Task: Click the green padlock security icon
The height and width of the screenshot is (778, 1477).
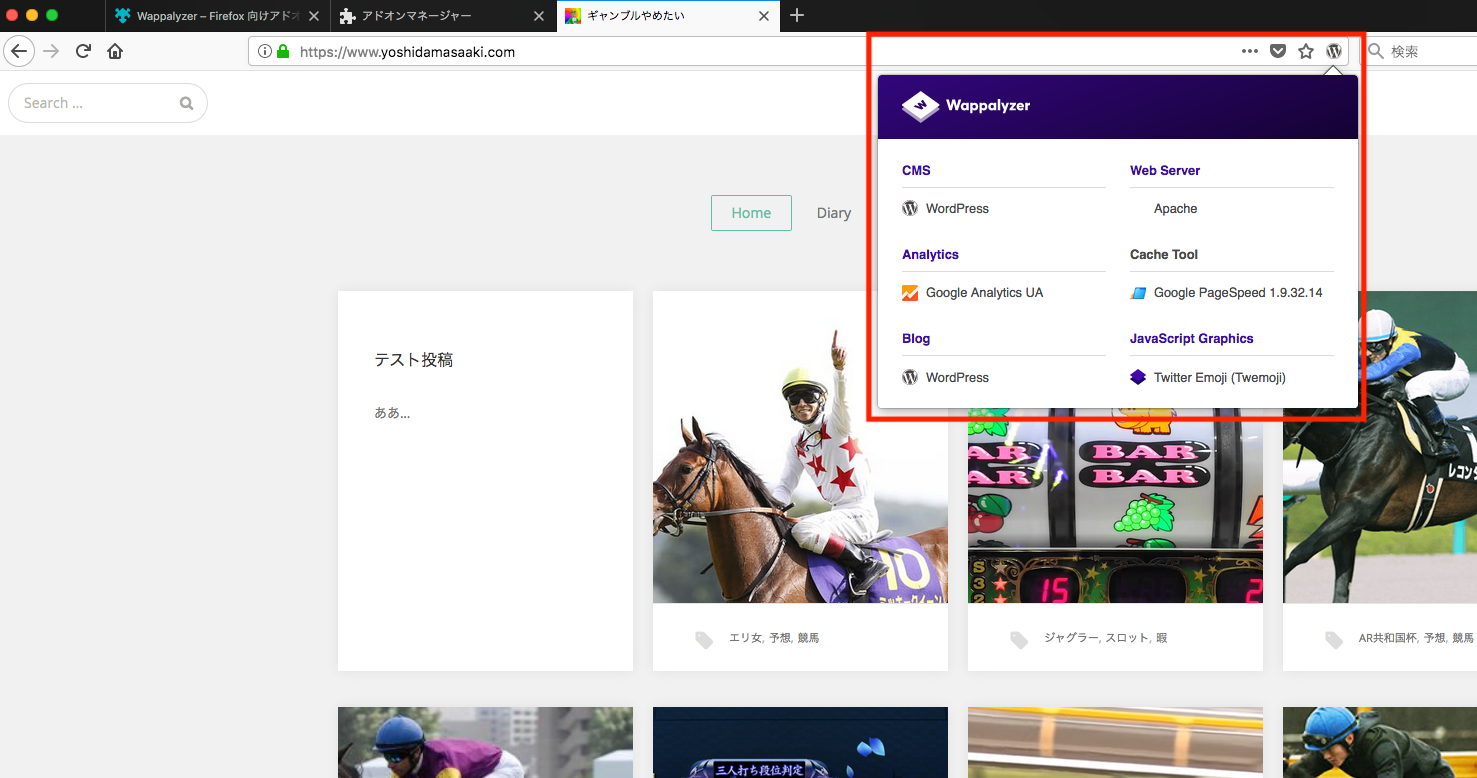Action: click(x=283, y=51)
